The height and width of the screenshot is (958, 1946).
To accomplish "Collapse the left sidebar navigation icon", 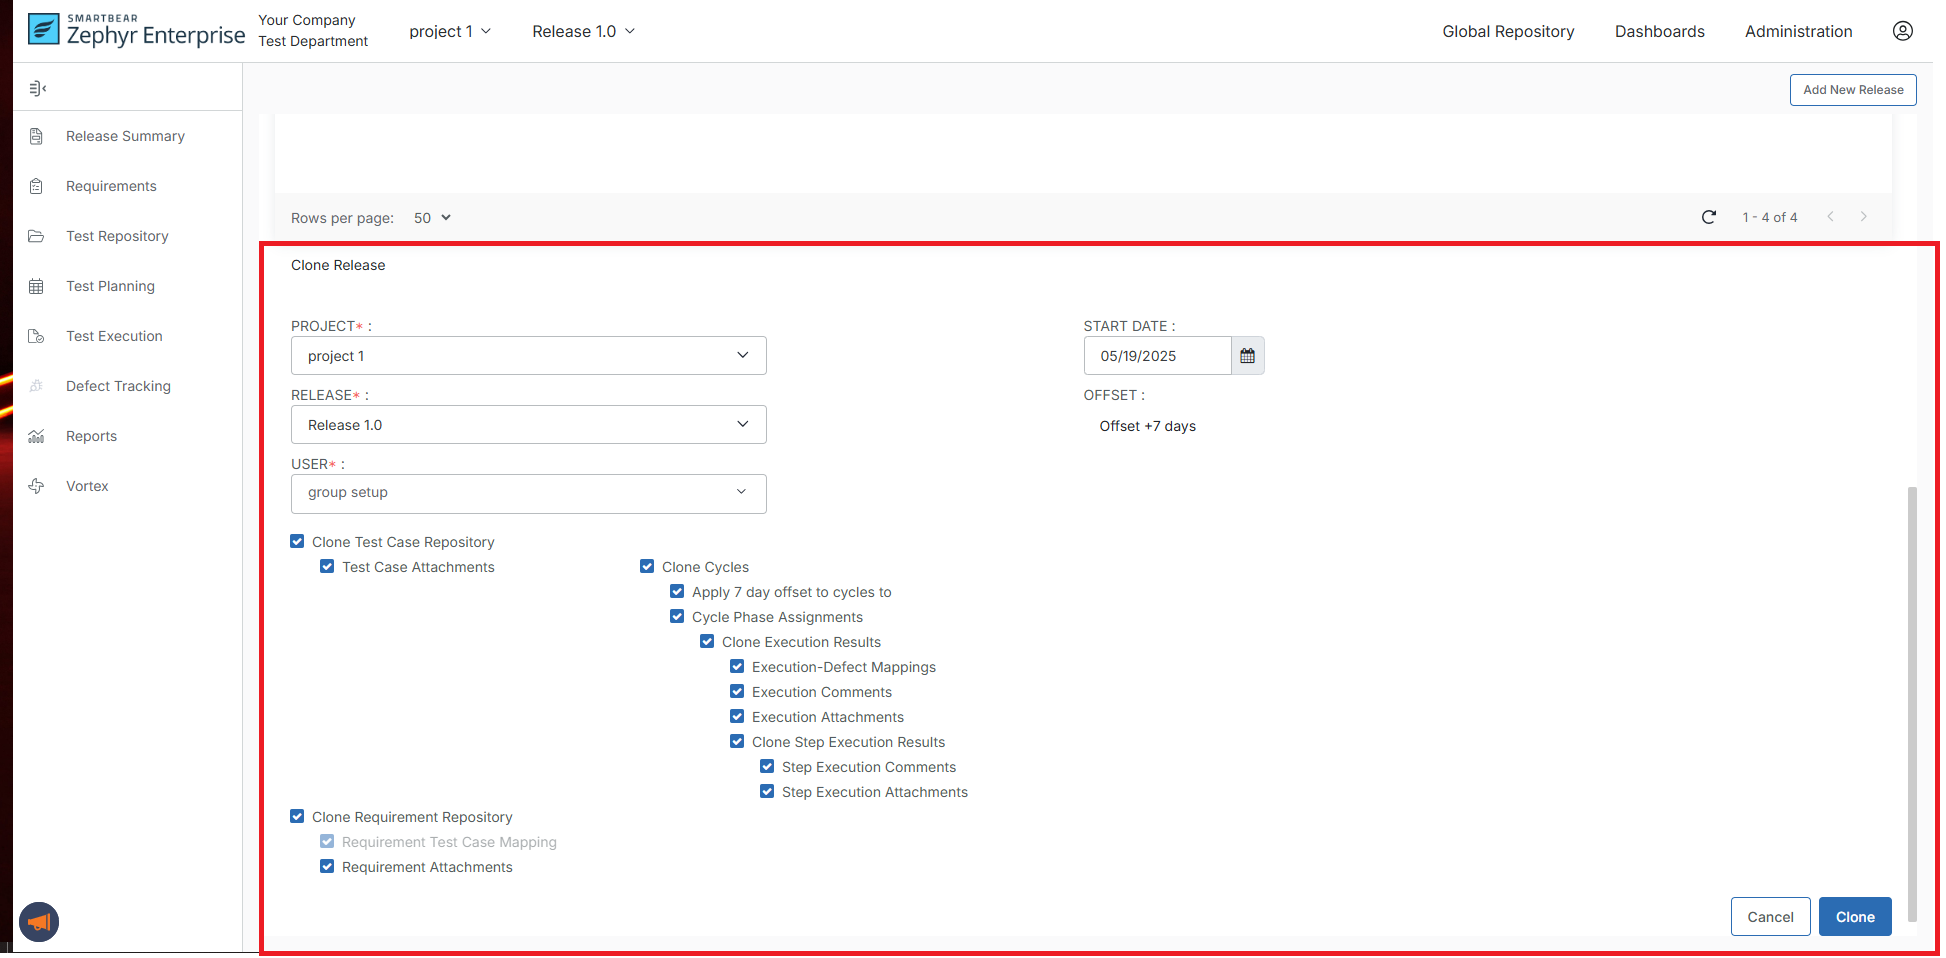I will 38,89.
